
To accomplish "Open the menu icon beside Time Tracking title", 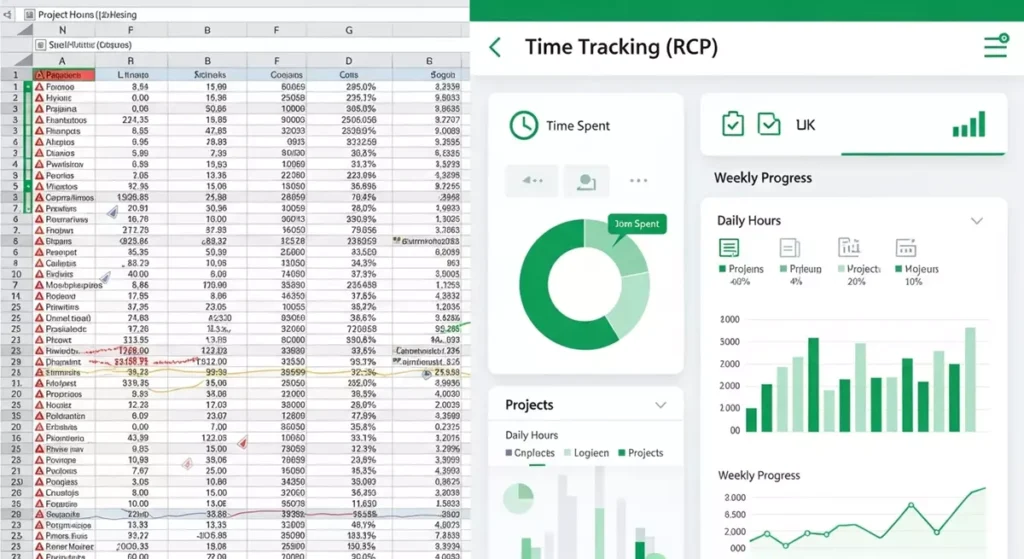I will 996,46.
